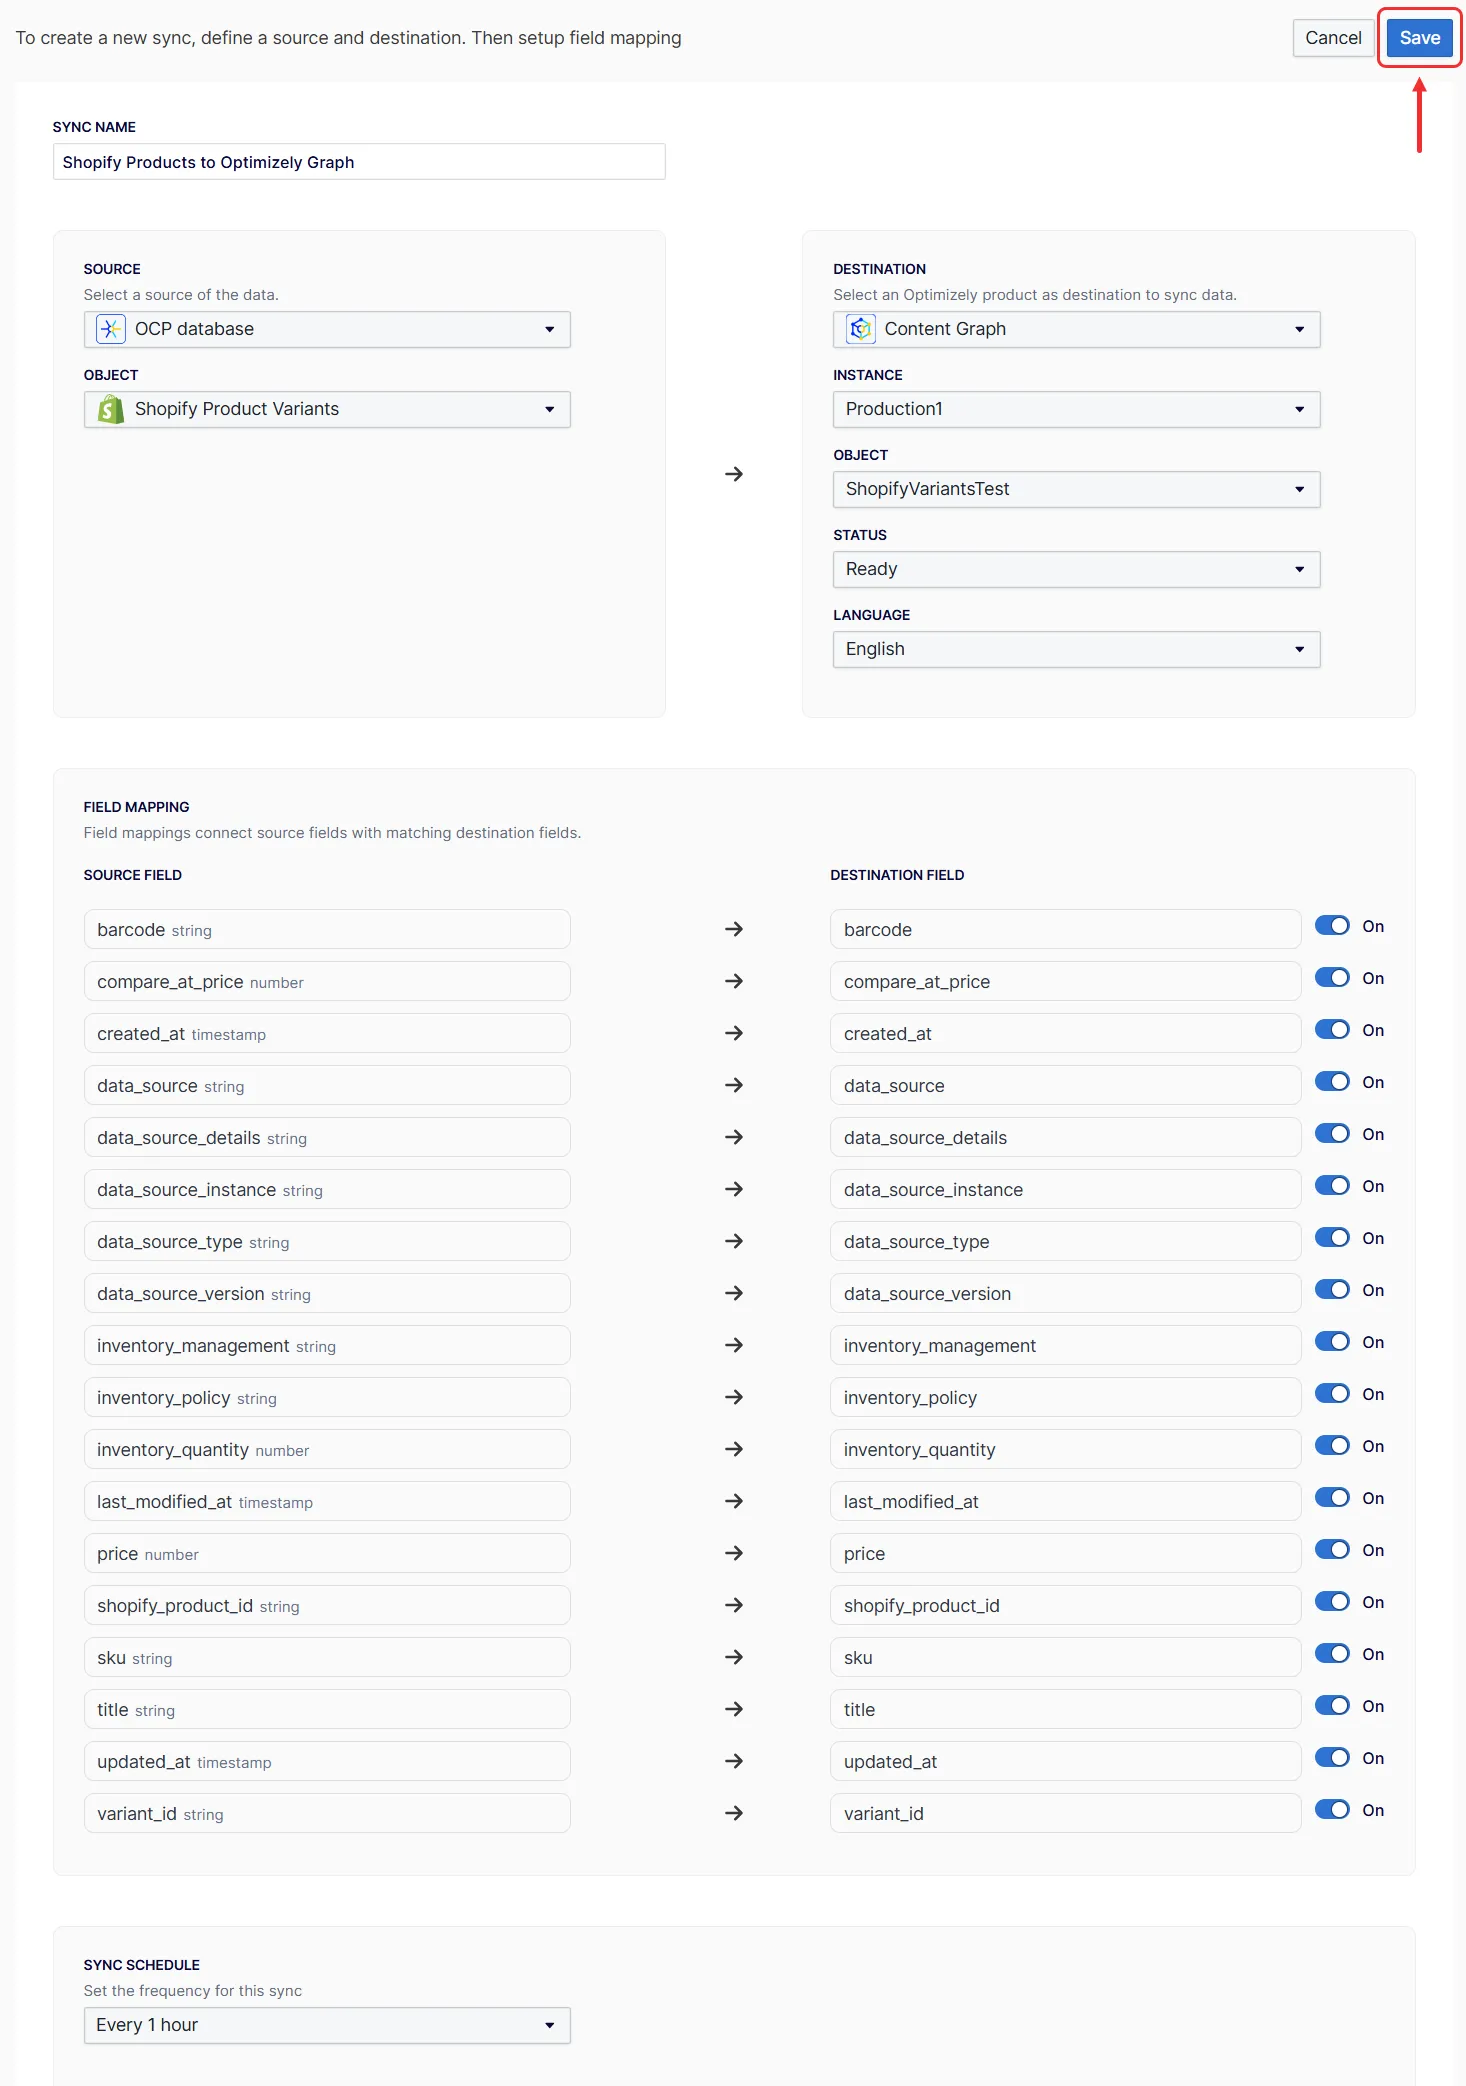
Task: Select the sku destination field
Action: 1065,1657
